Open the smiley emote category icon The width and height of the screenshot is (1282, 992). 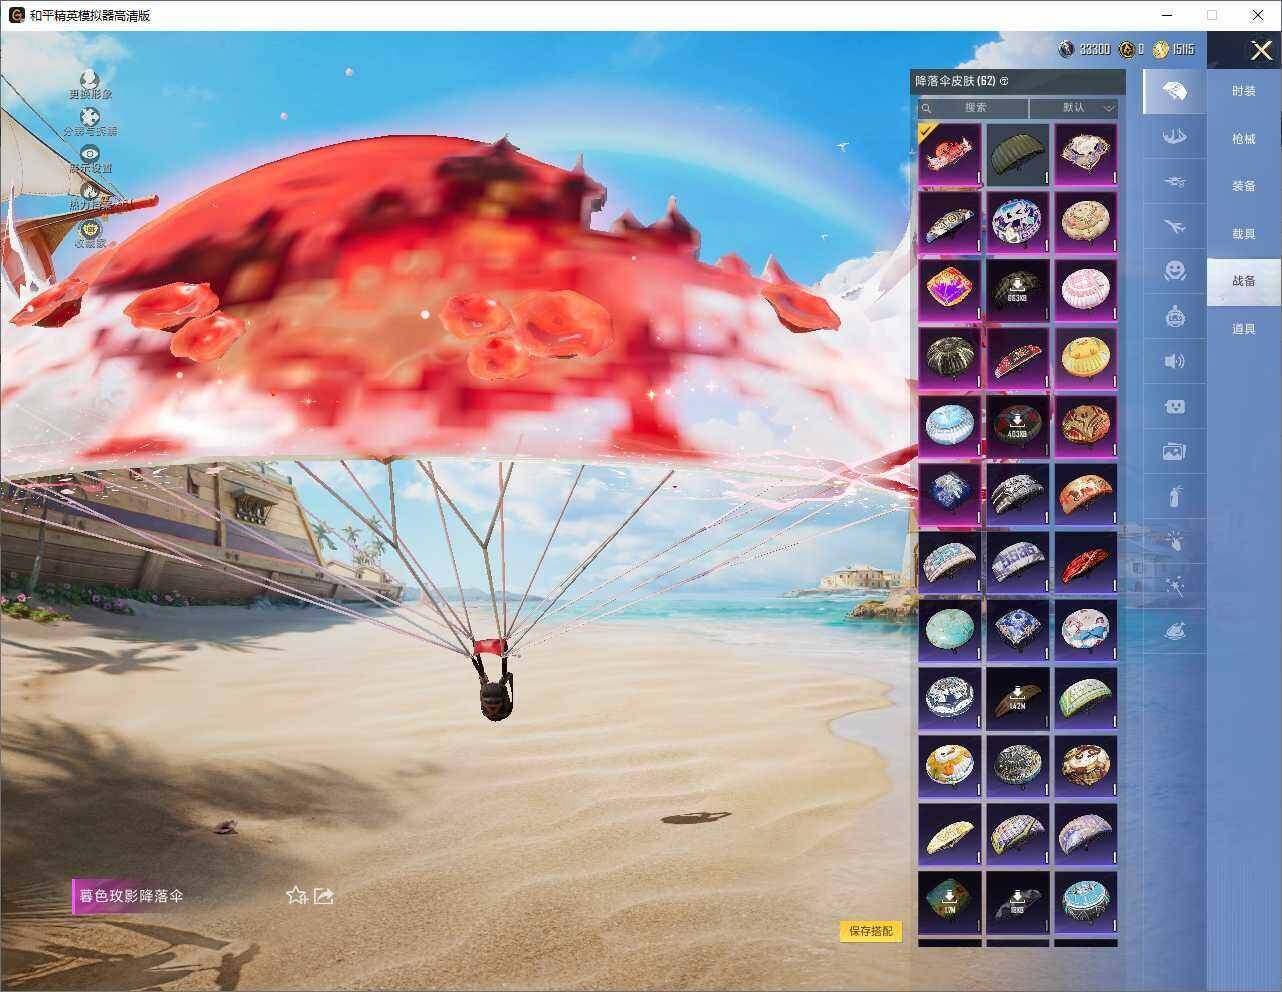1175,270
